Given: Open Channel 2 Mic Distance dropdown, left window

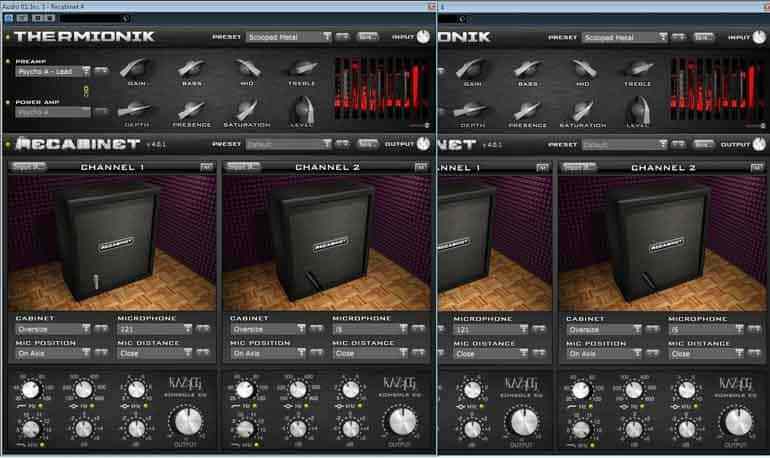Looking at the screenshot, I should click(370, 353).
